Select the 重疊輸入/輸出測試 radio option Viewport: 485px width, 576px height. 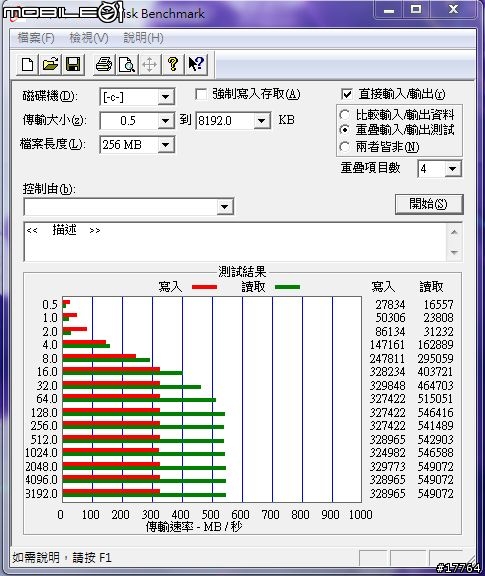pos(345,130)
